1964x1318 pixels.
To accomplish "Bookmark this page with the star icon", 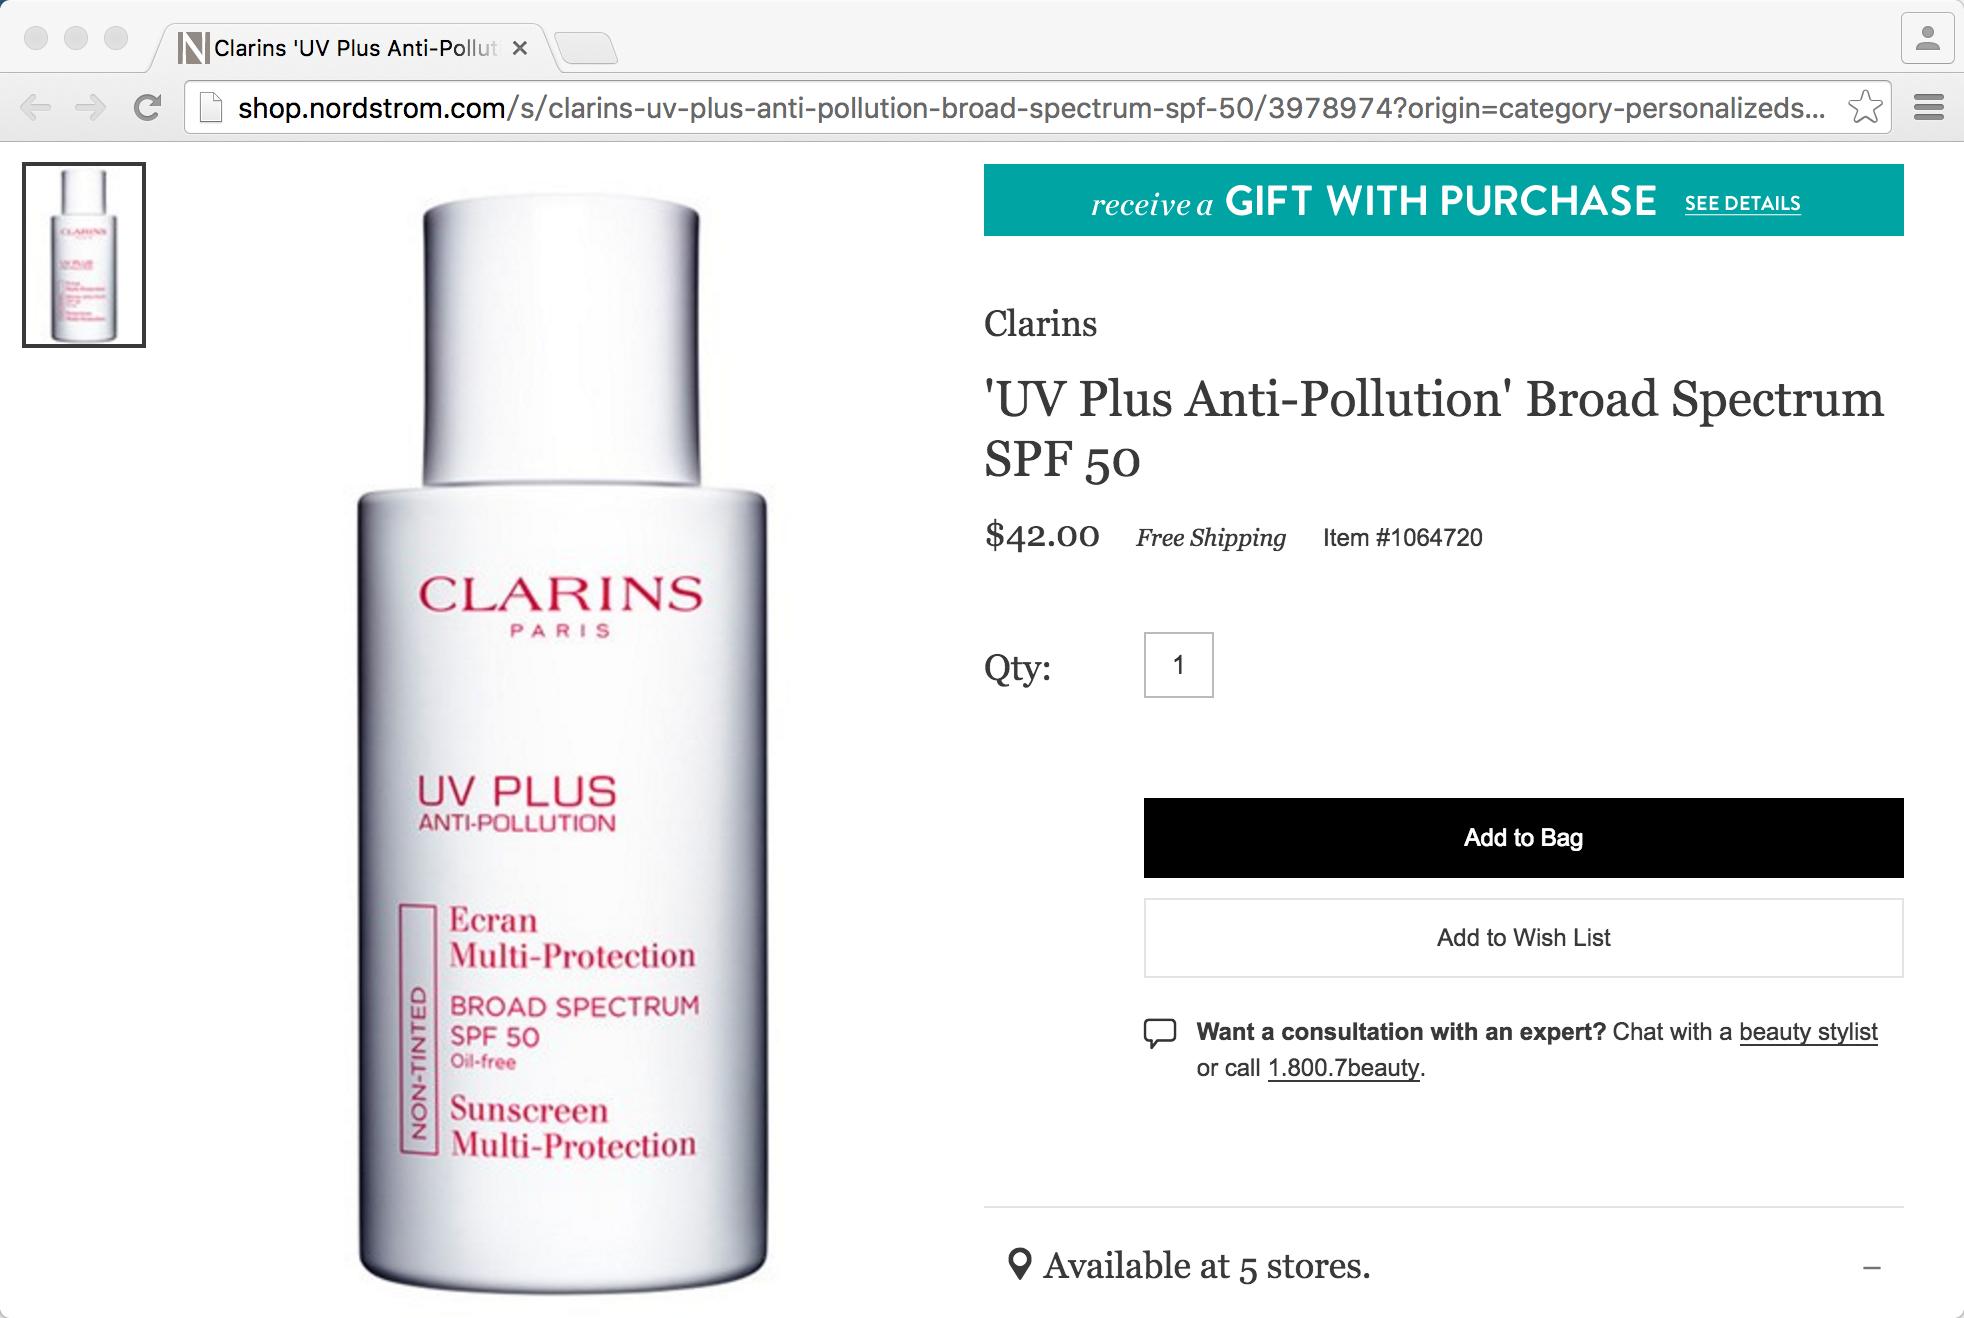I will click(x=1865, y=107).
